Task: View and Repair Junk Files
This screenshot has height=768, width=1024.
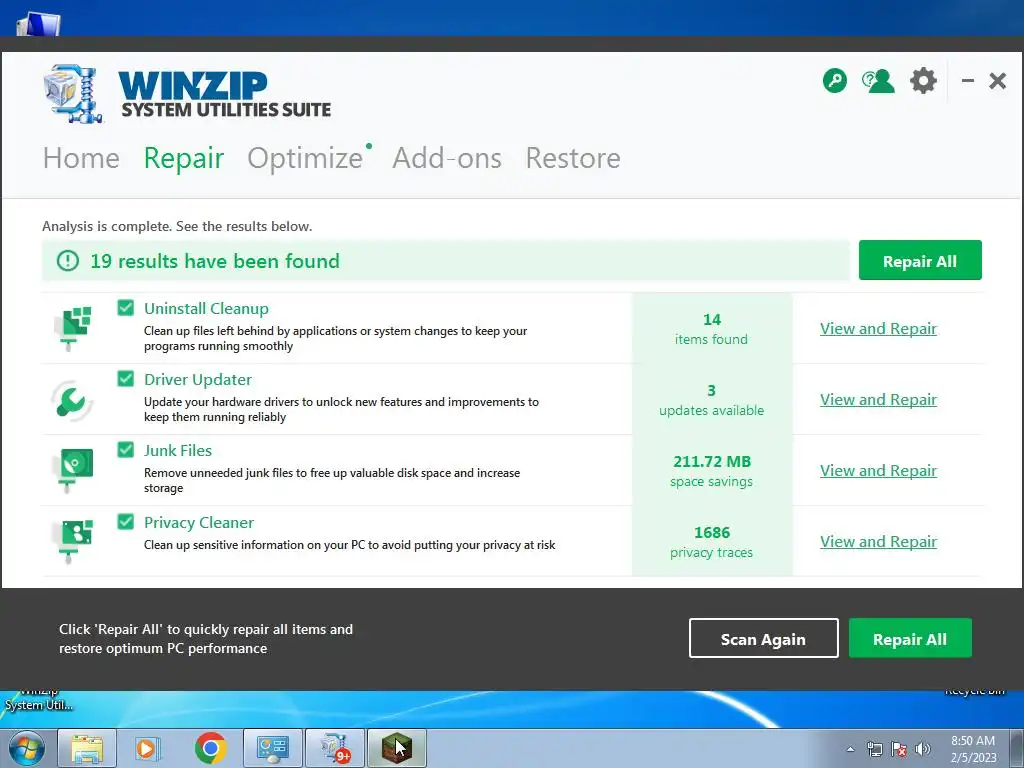Action: tap(878, 471)
